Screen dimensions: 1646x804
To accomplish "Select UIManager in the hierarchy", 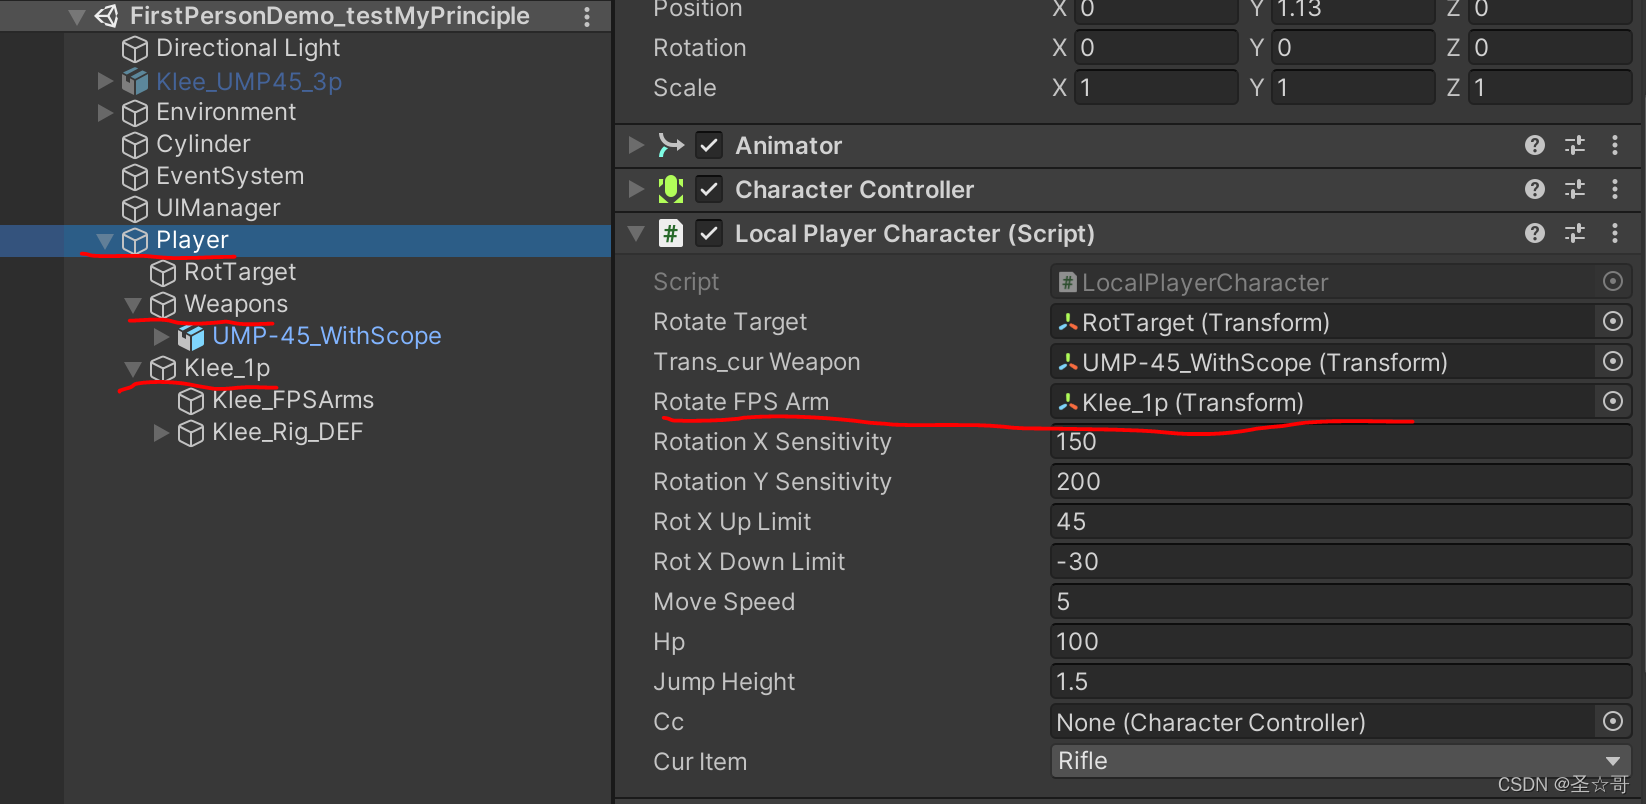I will pyautogui.click(x=218, y=208).
